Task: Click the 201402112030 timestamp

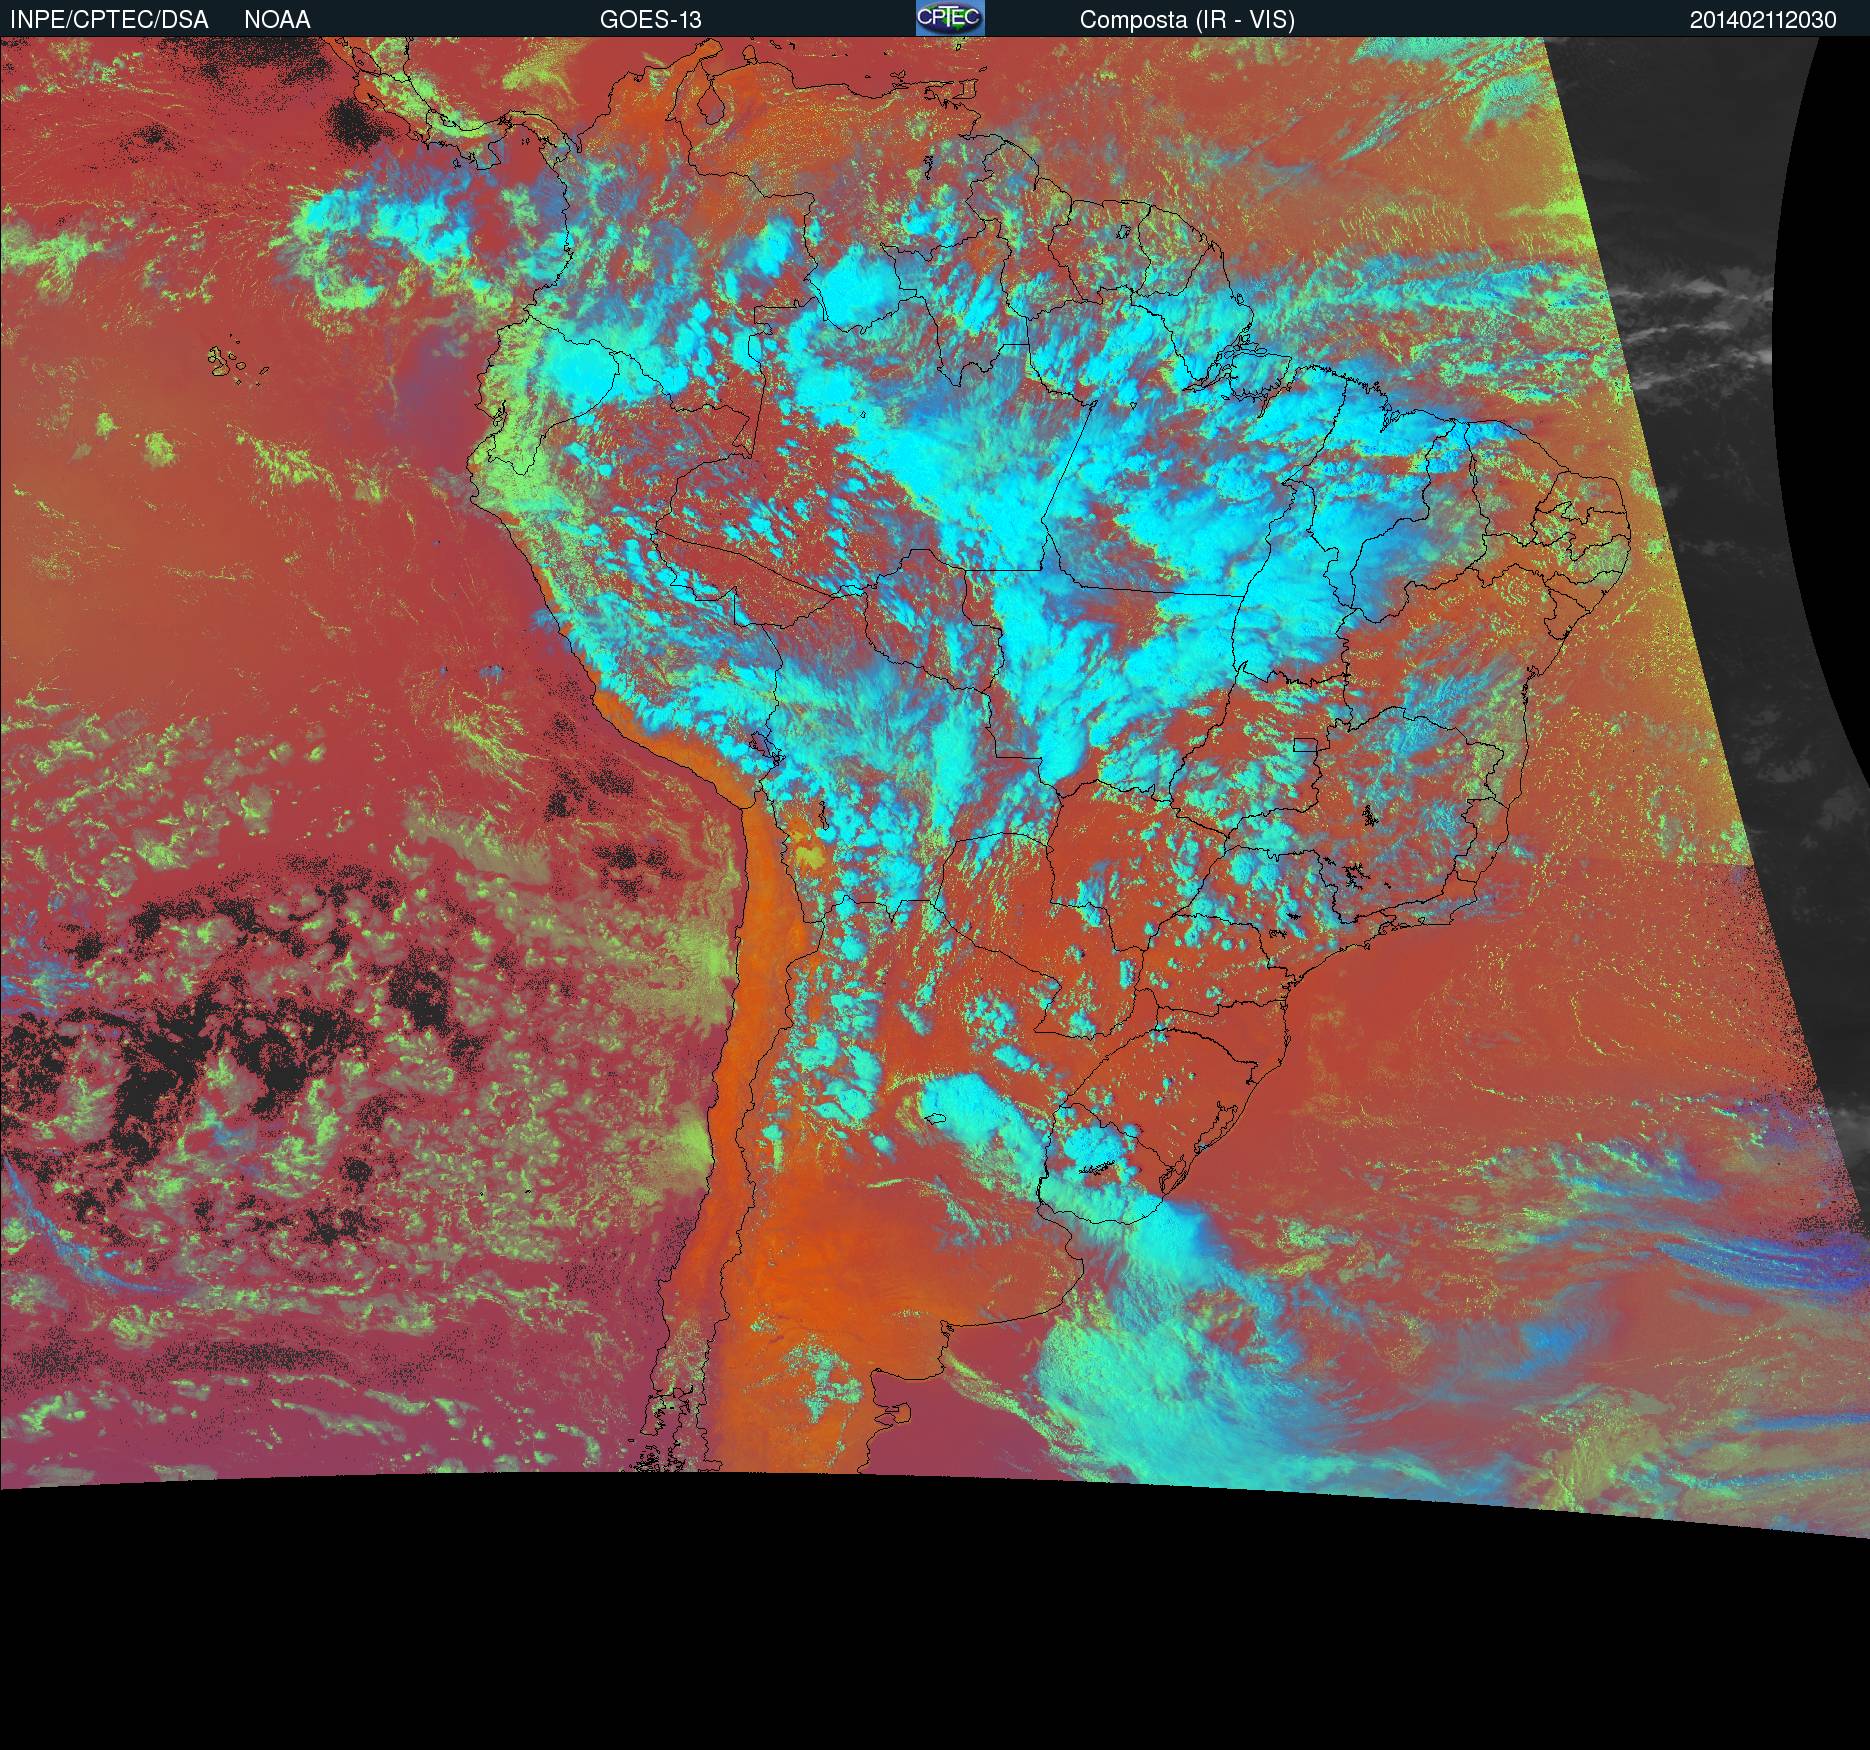Action: [x=1763, y=20]
